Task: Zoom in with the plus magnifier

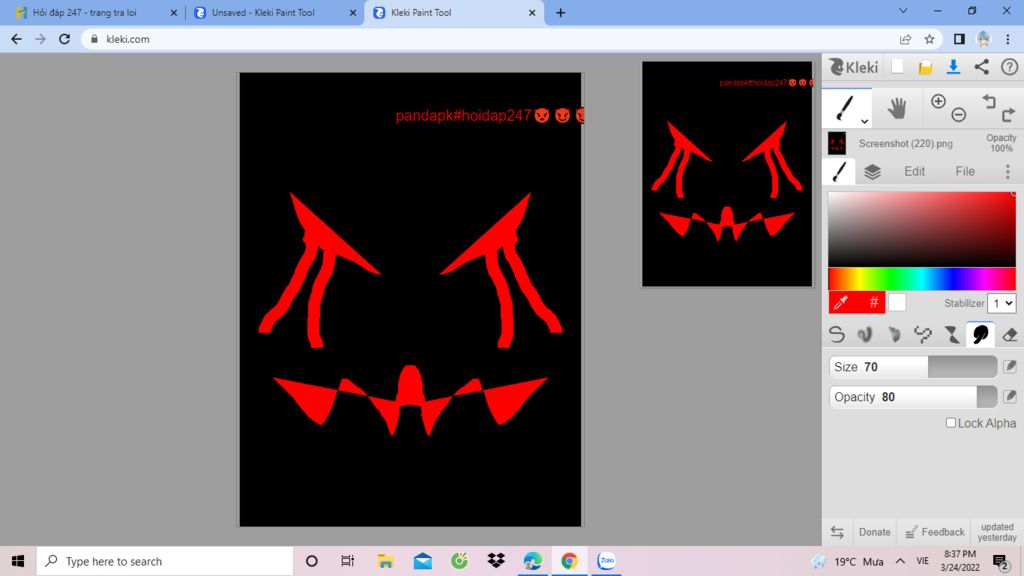Action: click(x=938, y=101)
